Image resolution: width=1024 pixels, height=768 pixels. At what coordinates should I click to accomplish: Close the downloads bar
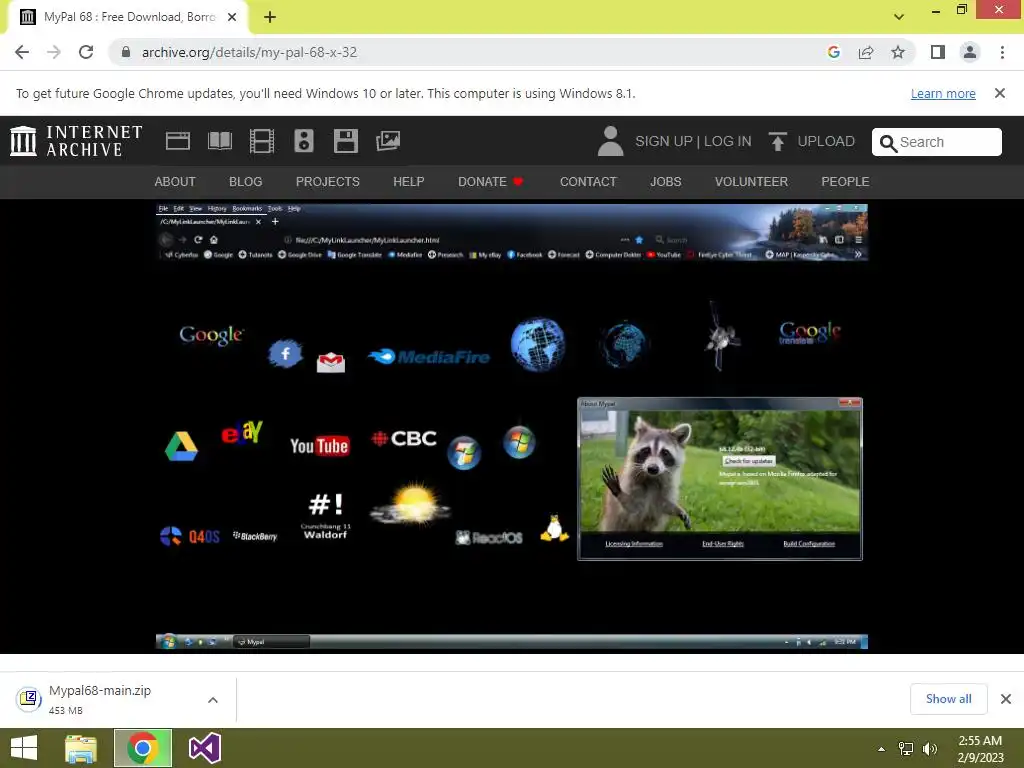[x=1006, y=699]
